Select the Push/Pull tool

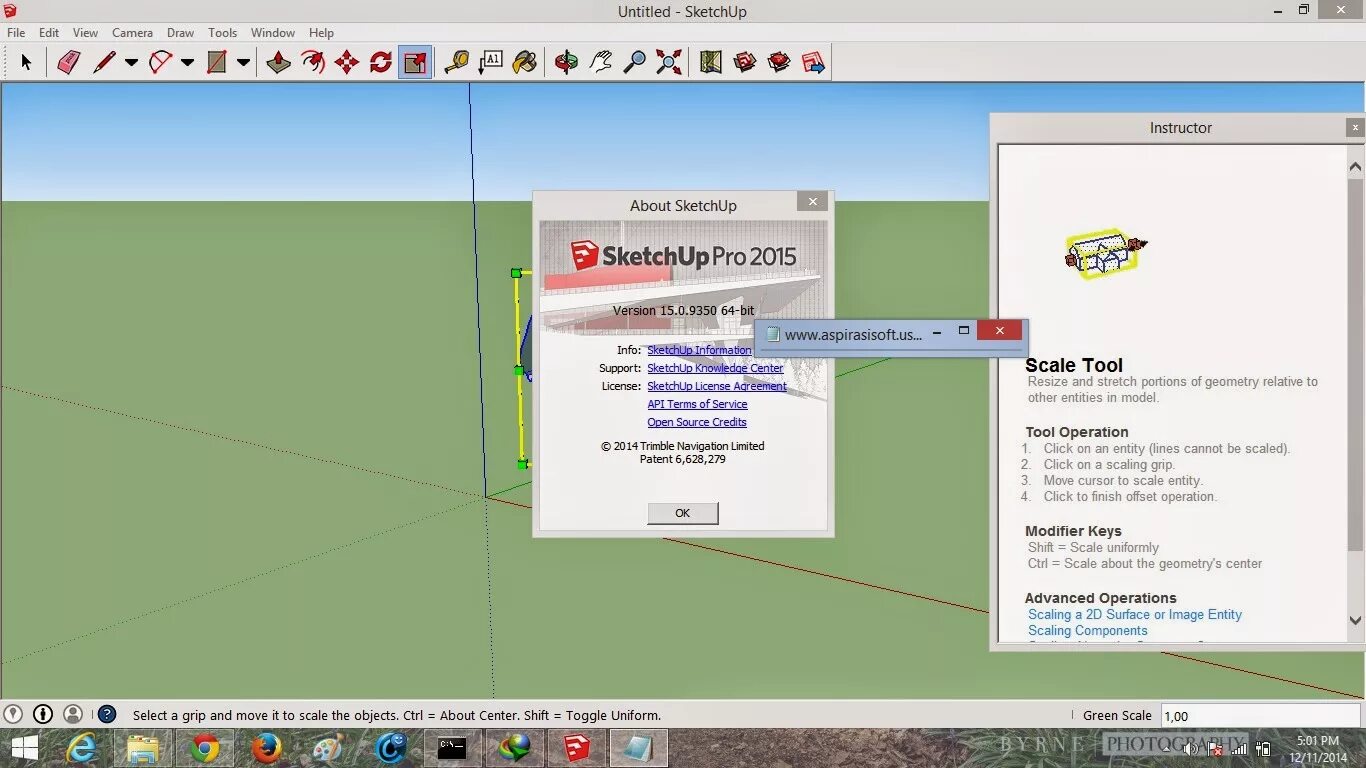[x=278, y=62]
